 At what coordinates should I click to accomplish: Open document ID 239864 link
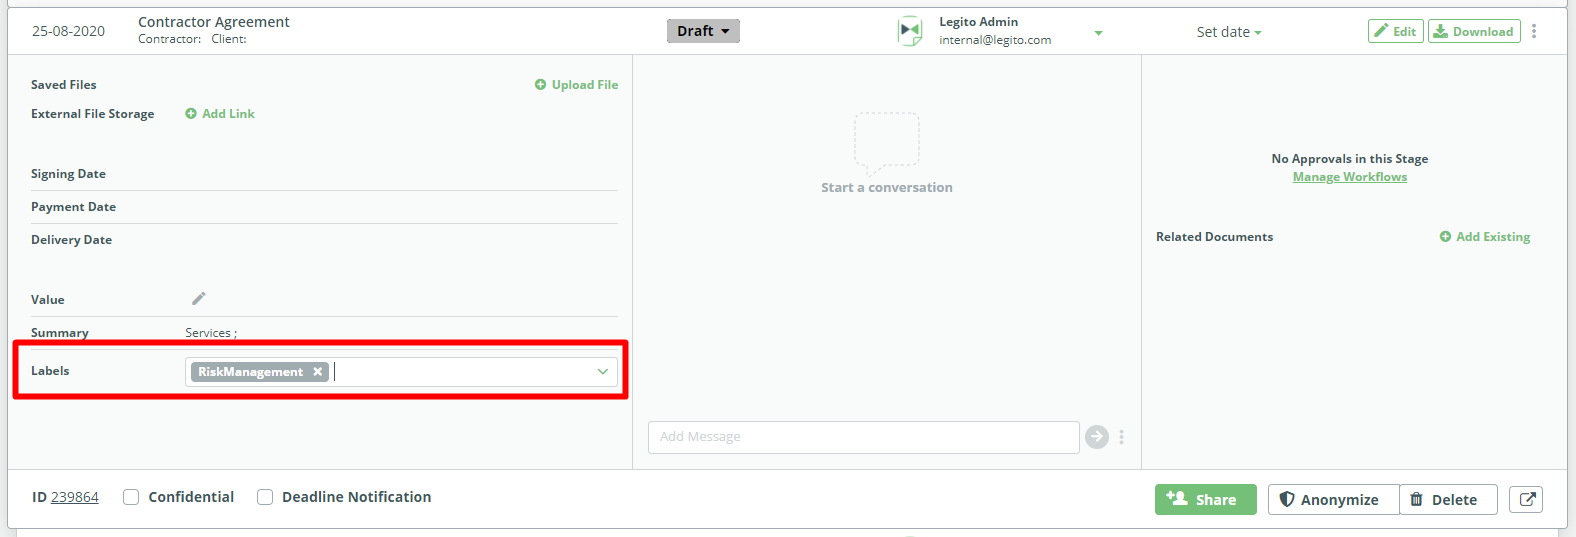(75, 497)
